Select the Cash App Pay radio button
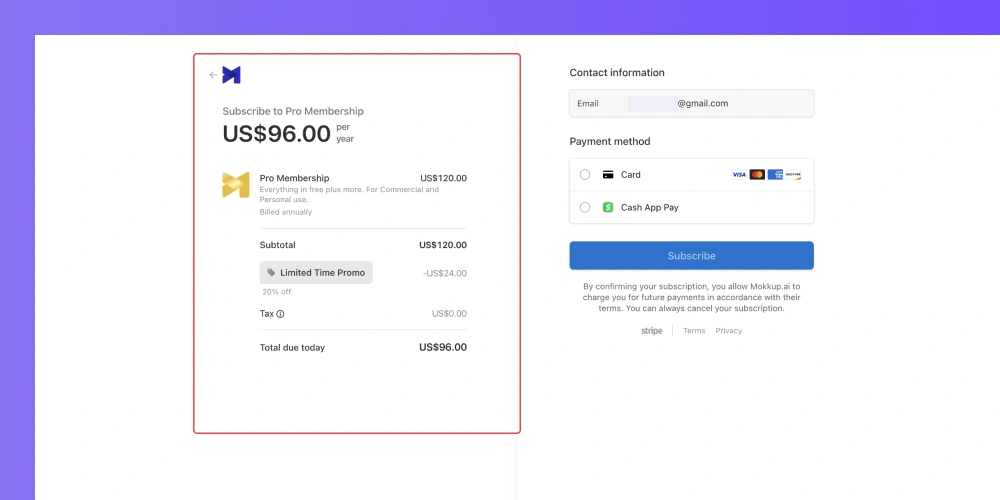 pos(585,207)
